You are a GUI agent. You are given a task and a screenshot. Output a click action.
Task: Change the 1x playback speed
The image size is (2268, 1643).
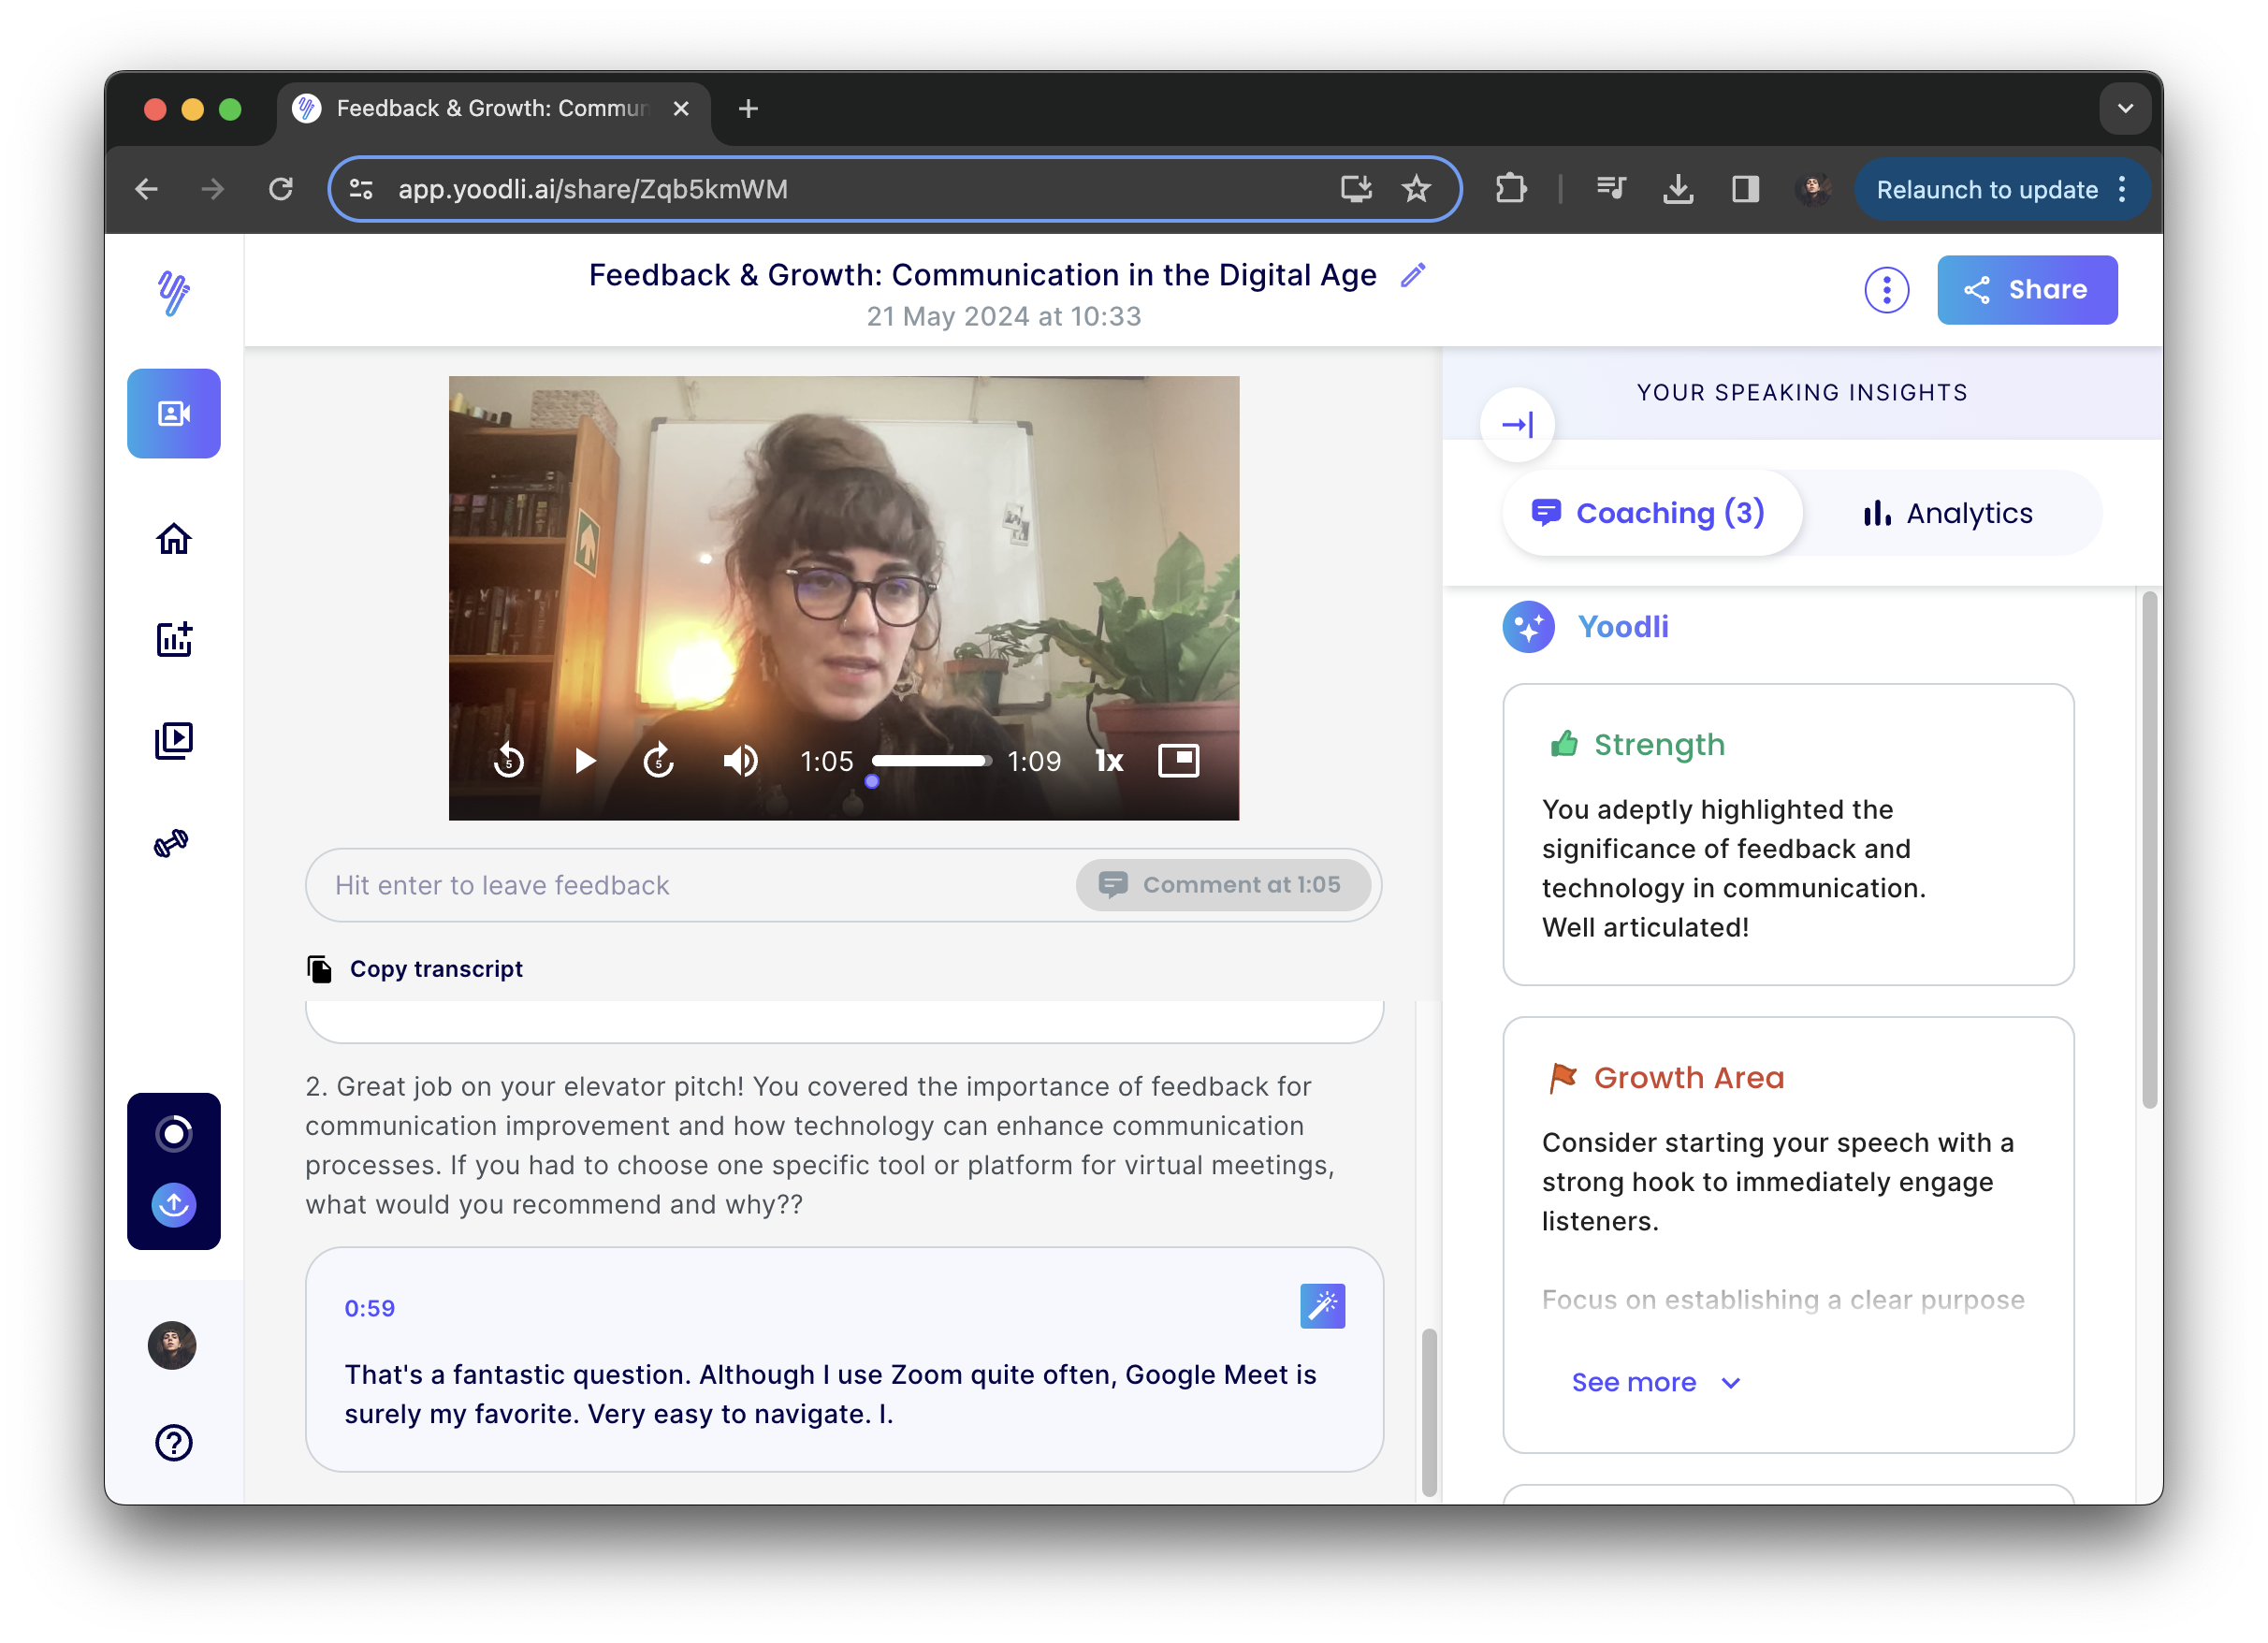(1109, 761)
